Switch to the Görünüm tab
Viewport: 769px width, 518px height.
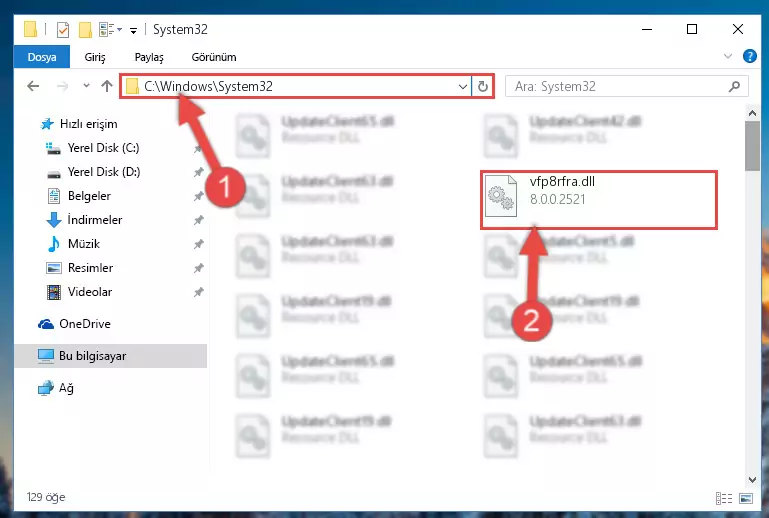point(214,57)
